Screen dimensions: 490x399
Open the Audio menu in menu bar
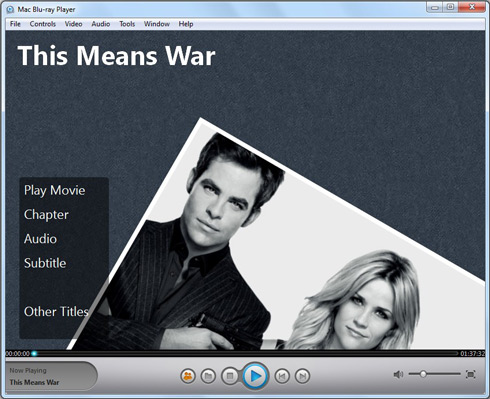(101, 24)
